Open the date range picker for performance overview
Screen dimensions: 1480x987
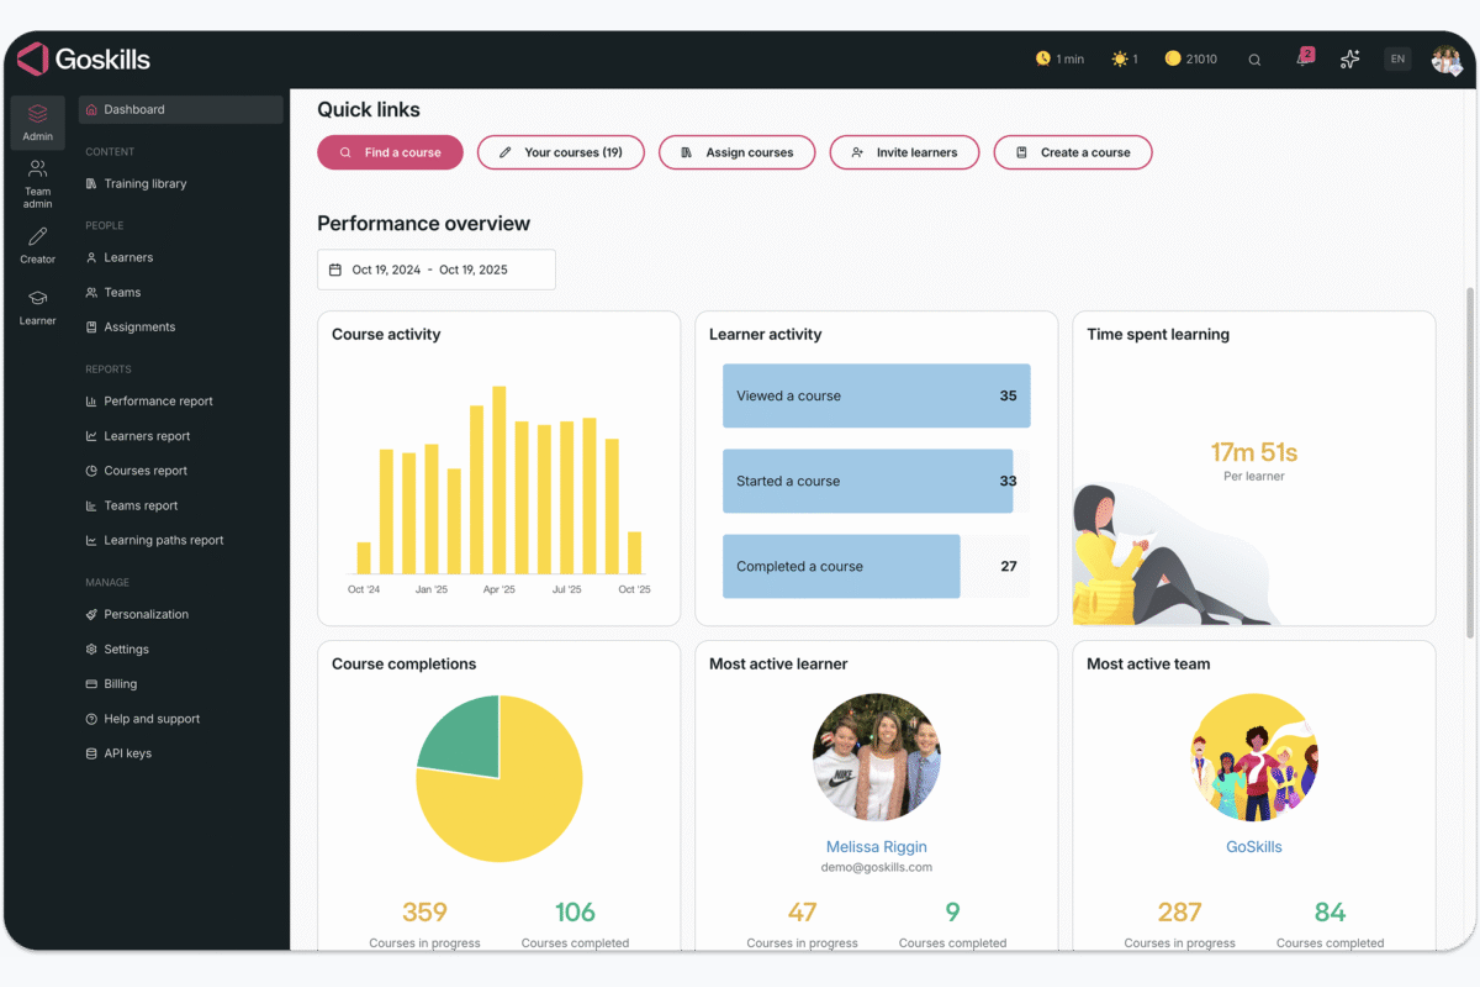[x=436, y=269]
